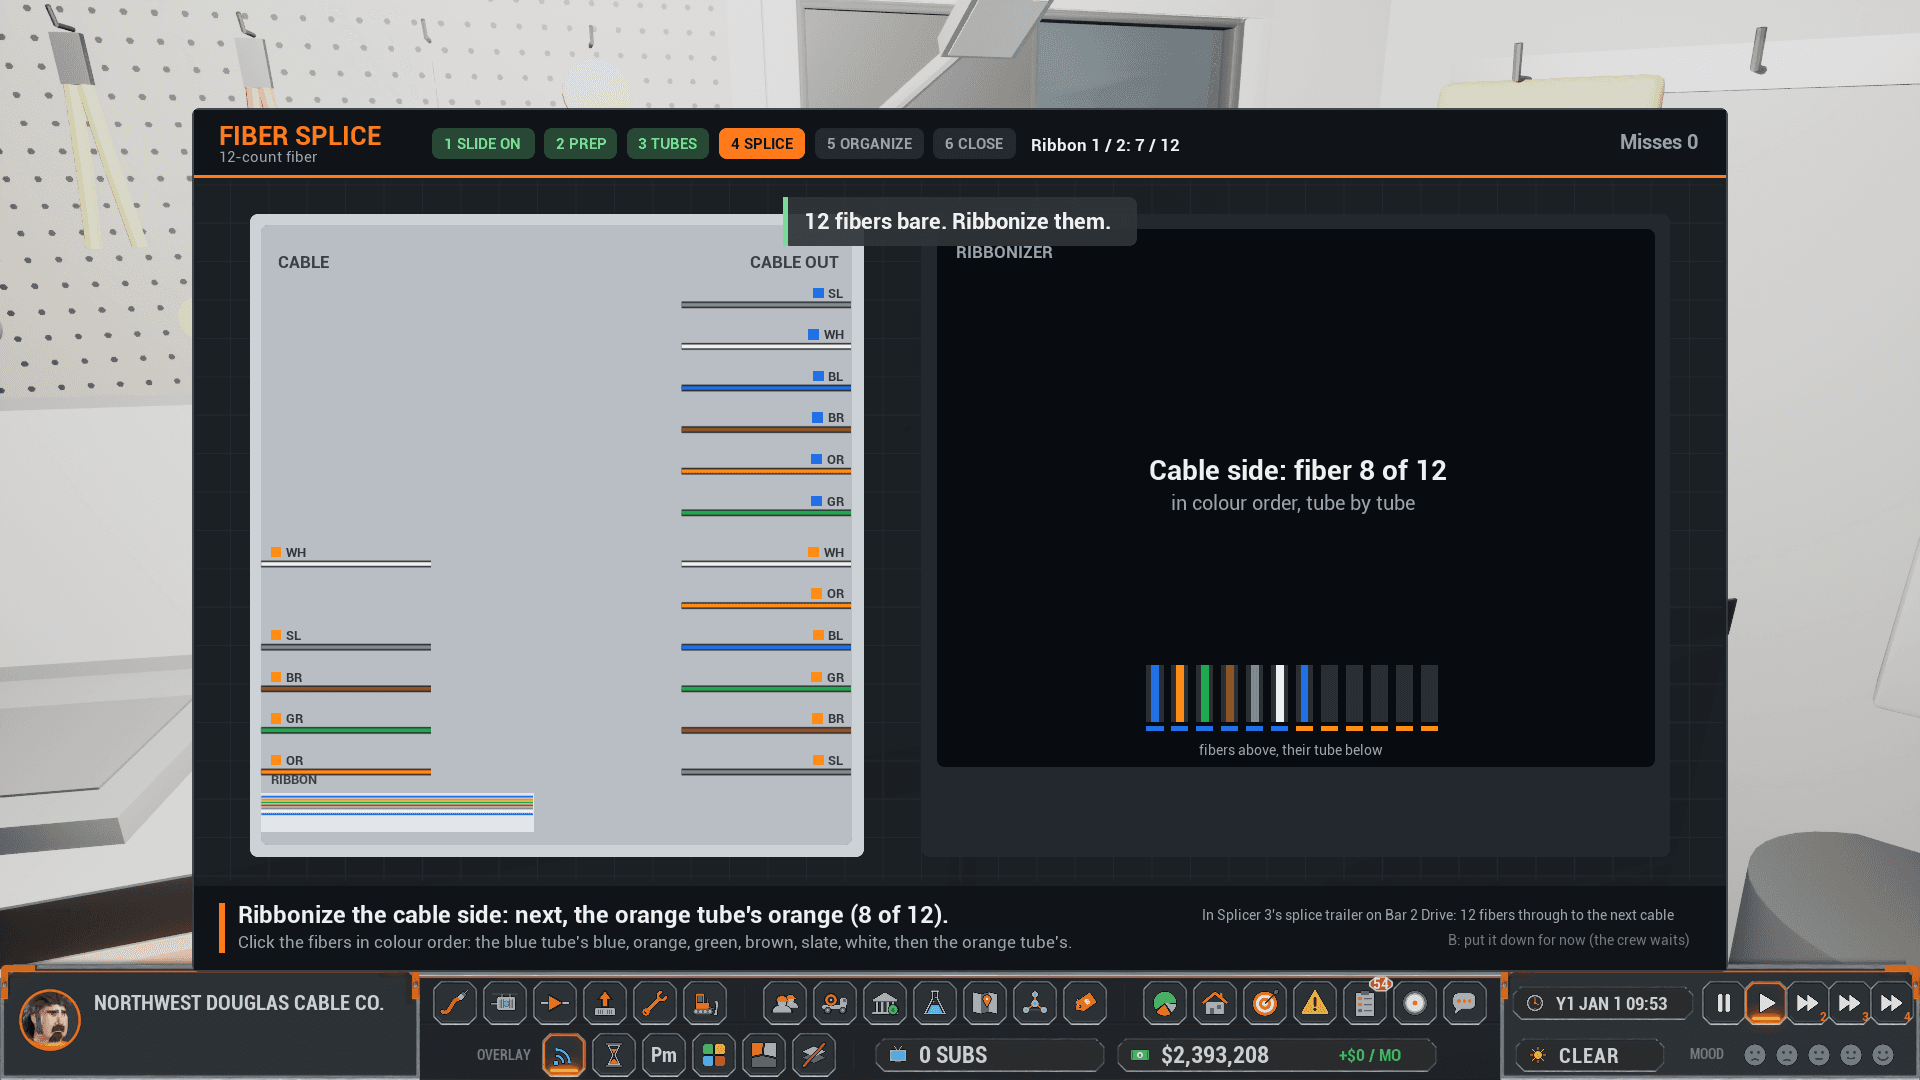Open the network topology nodes icon

1035,1003
